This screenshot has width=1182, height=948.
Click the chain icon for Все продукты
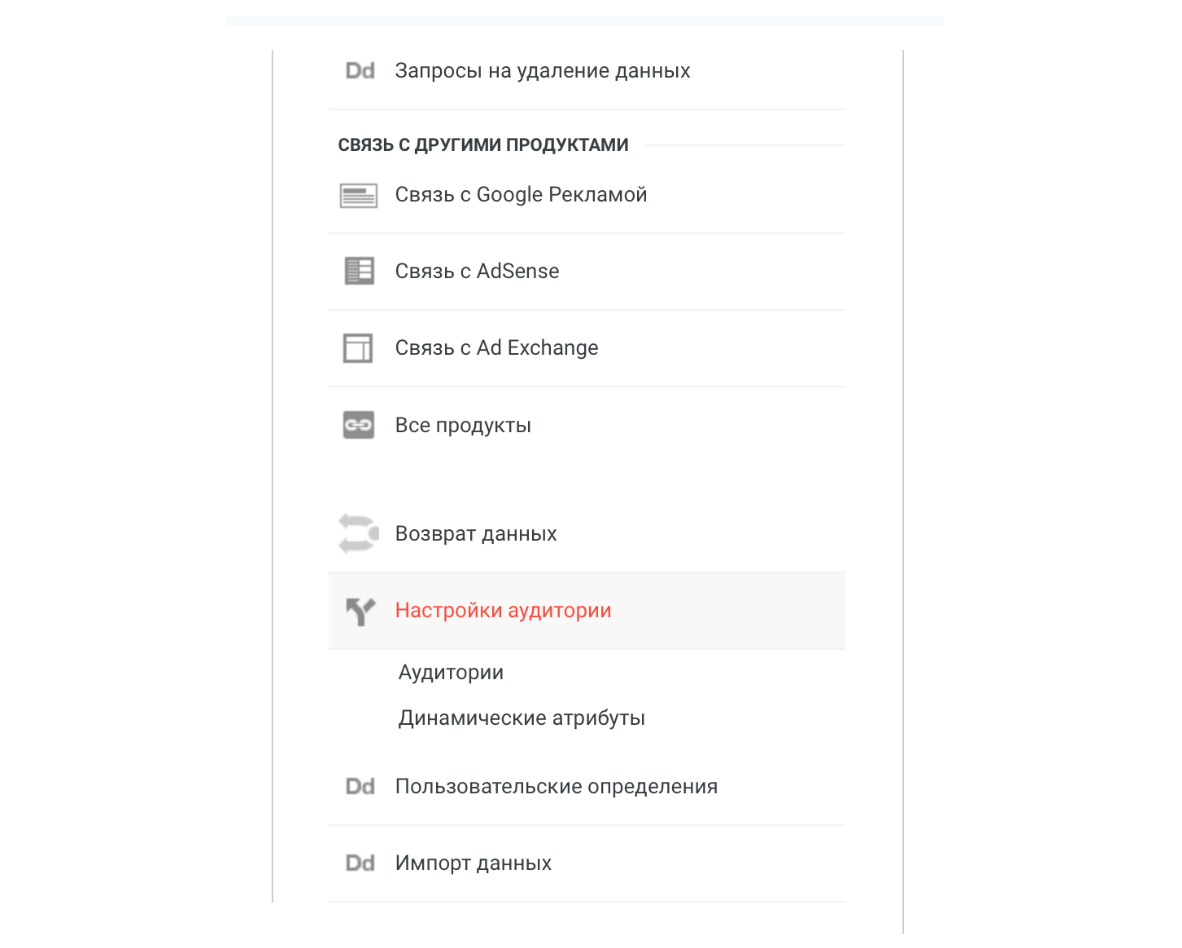click(359, 425)
